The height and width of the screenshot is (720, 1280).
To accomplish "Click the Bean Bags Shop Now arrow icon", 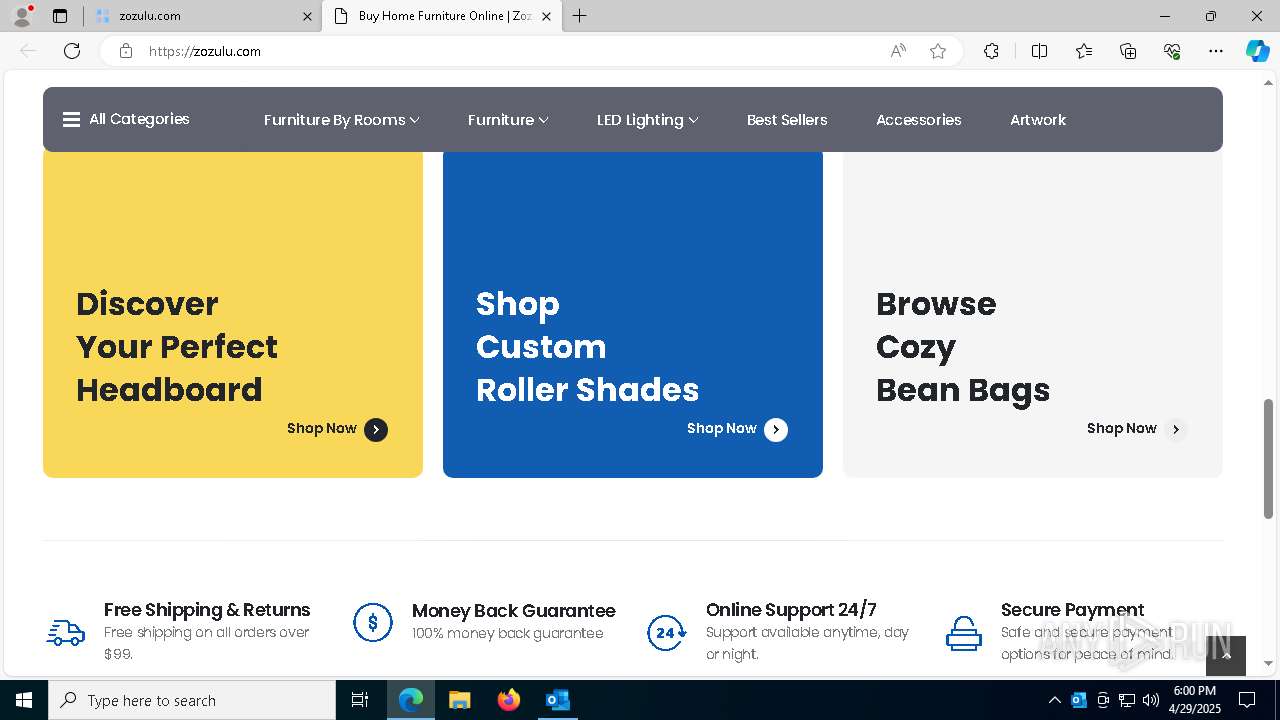I will click(1176, 430).
